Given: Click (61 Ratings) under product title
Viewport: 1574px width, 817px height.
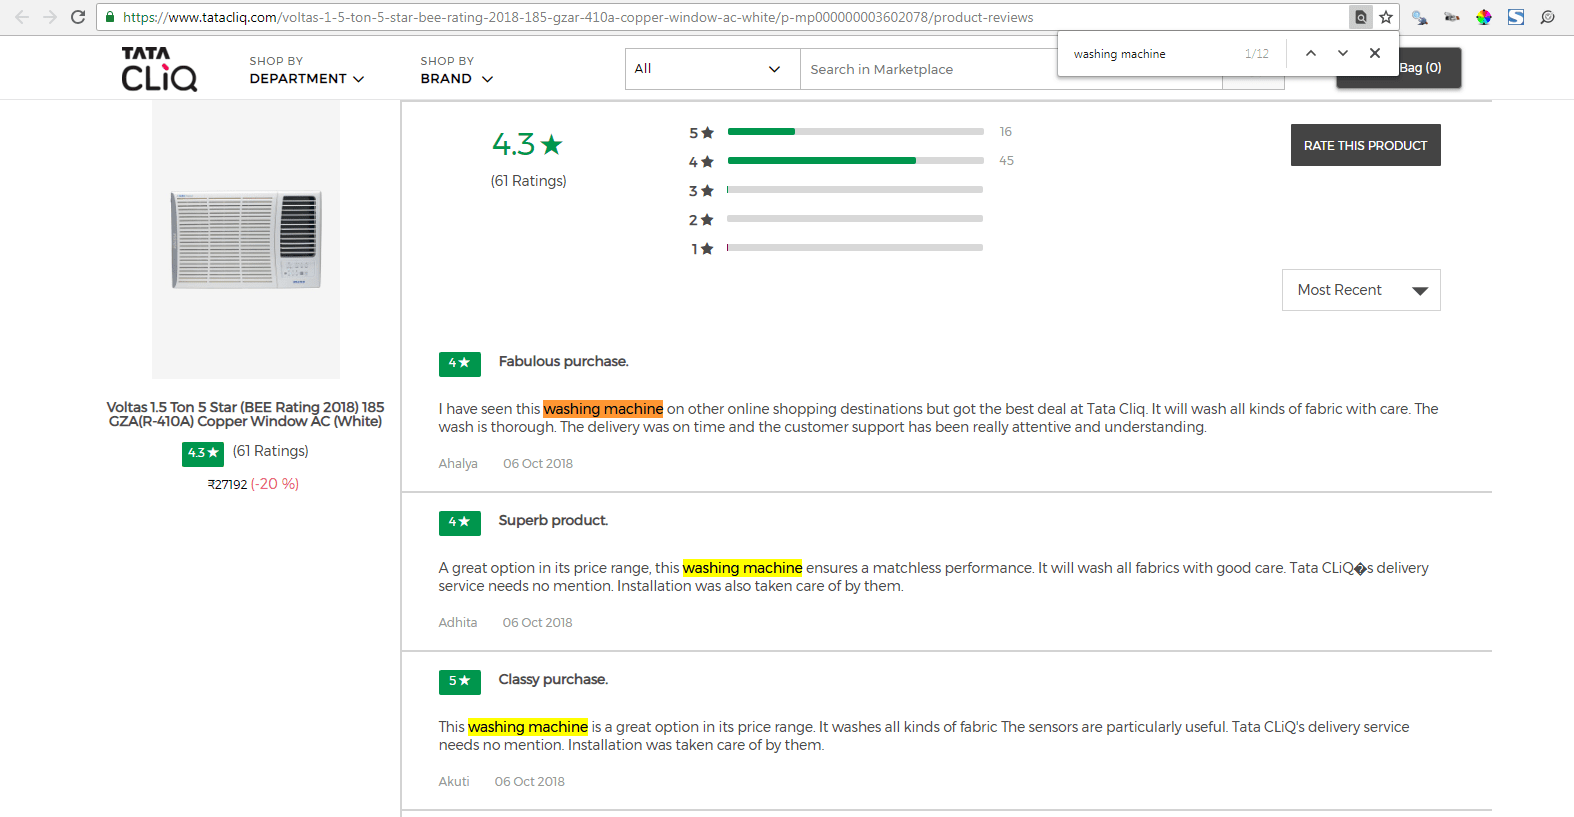Looking at the screenshot, I should (x=271, y=451).
